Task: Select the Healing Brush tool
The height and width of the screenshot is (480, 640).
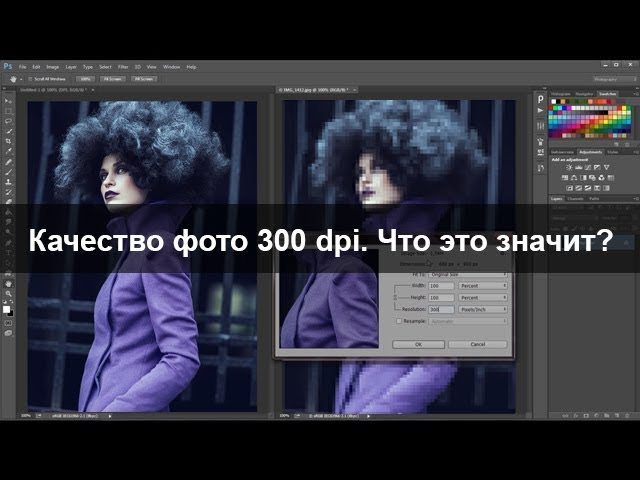Action: (8, 162)
